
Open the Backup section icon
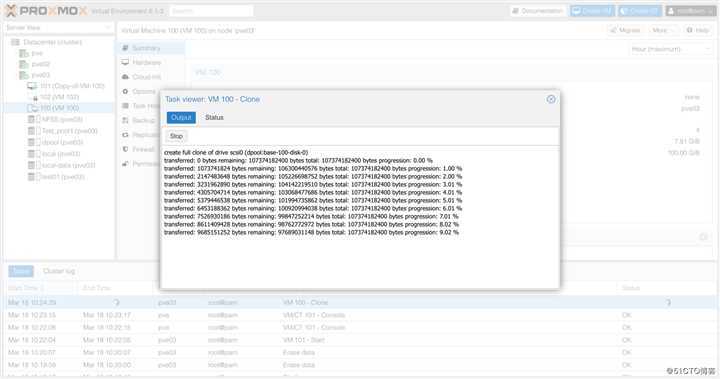coord(125,120)
